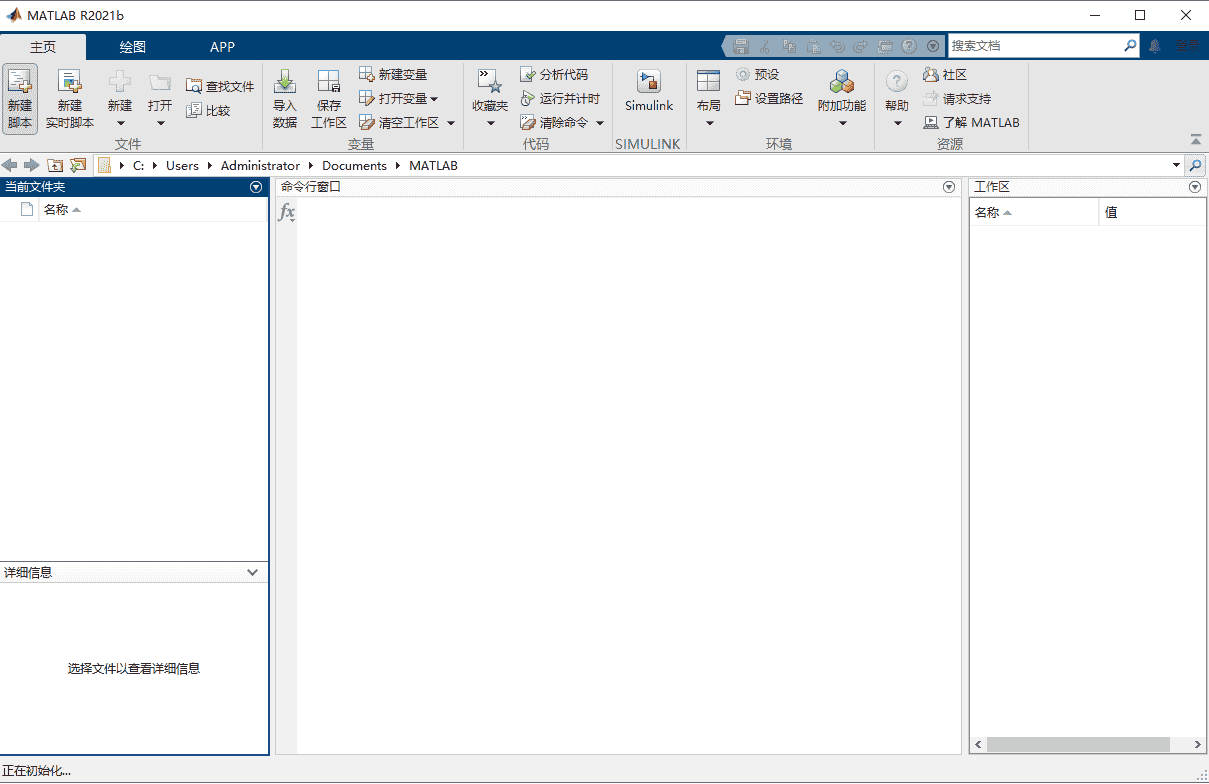
Task: Open 帮助 (Help) from the ribbon
Action: click(x=896, y=95)
